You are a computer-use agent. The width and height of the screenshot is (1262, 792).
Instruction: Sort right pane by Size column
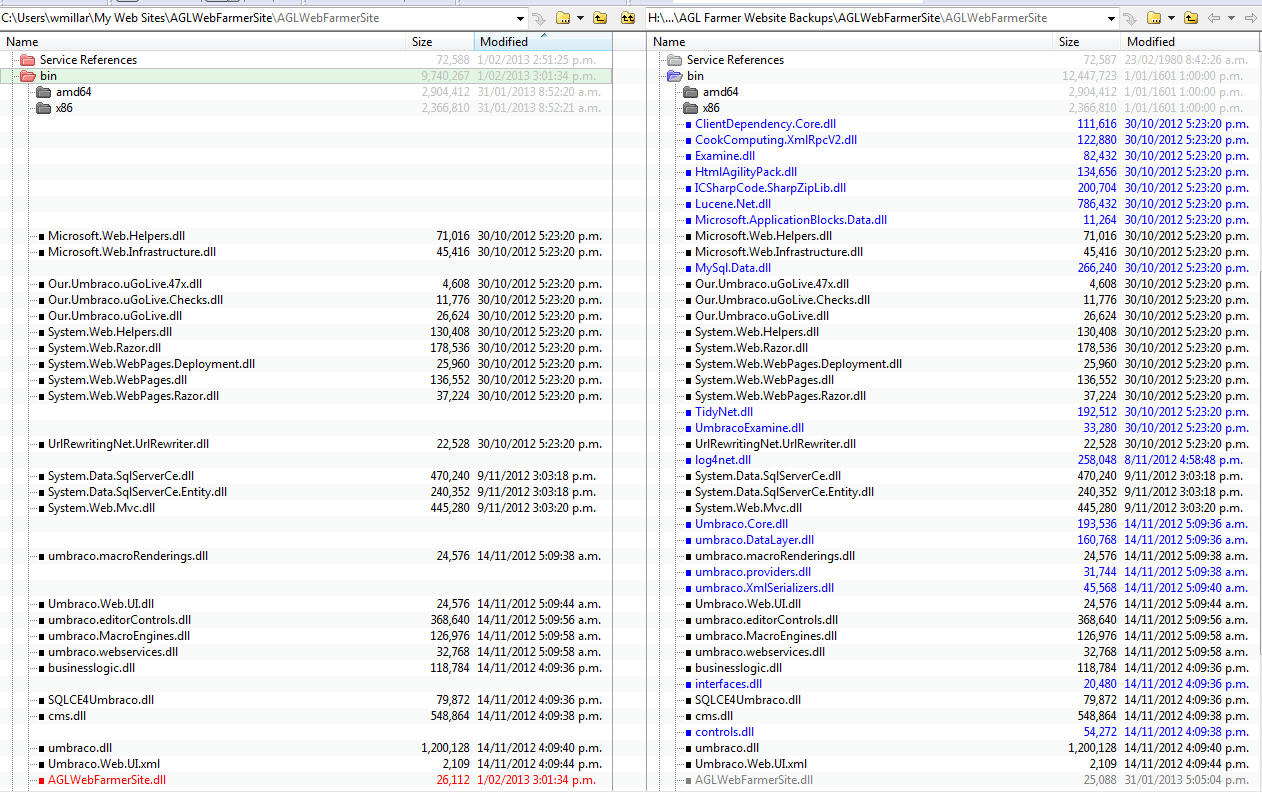1088,42
